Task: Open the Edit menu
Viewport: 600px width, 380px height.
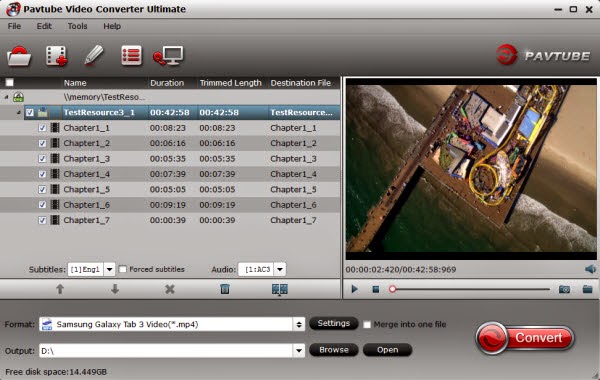Action: click(44, 26)
